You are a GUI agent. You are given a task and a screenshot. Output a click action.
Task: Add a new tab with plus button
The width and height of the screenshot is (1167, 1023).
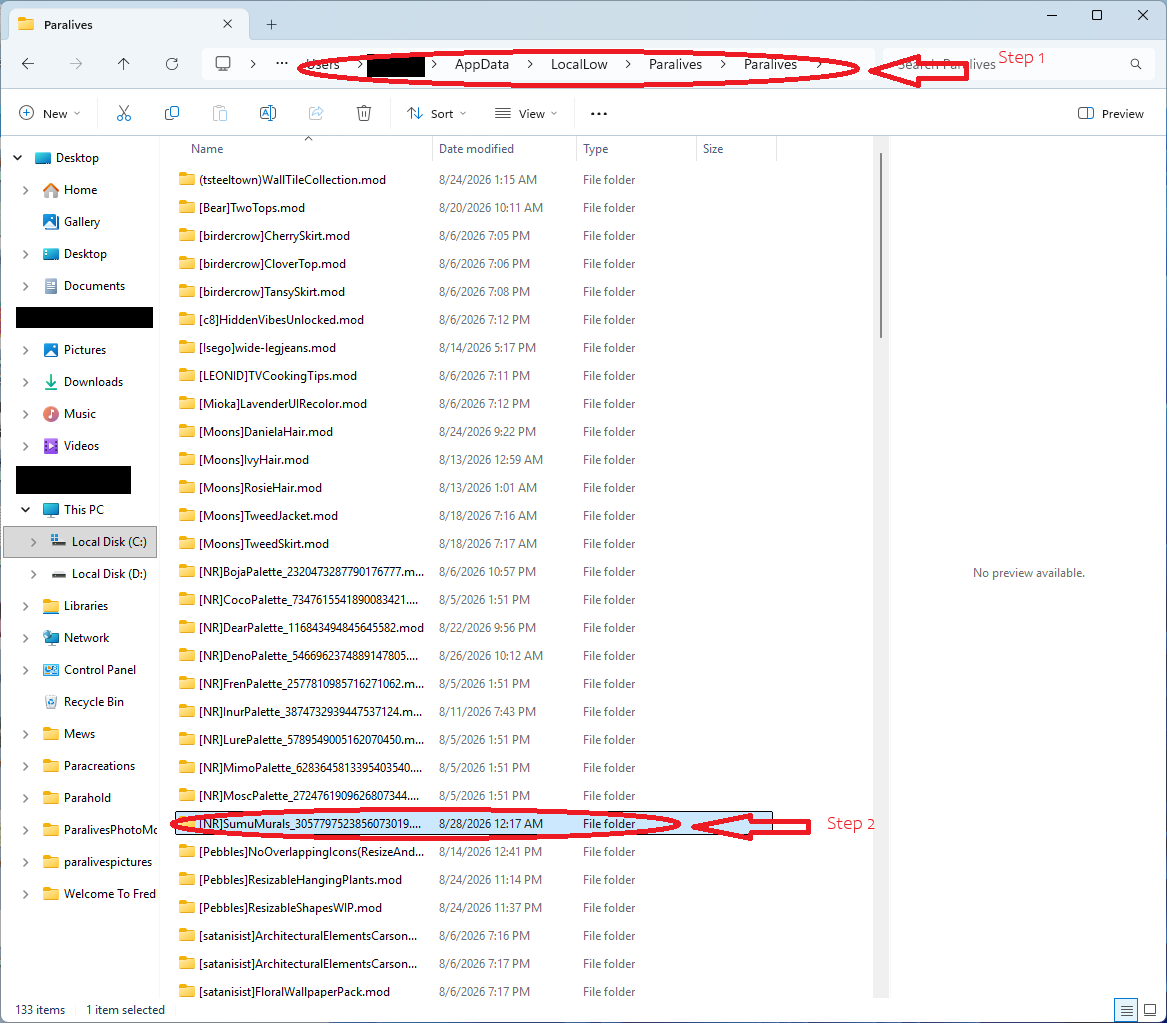(x=272, y=25)
